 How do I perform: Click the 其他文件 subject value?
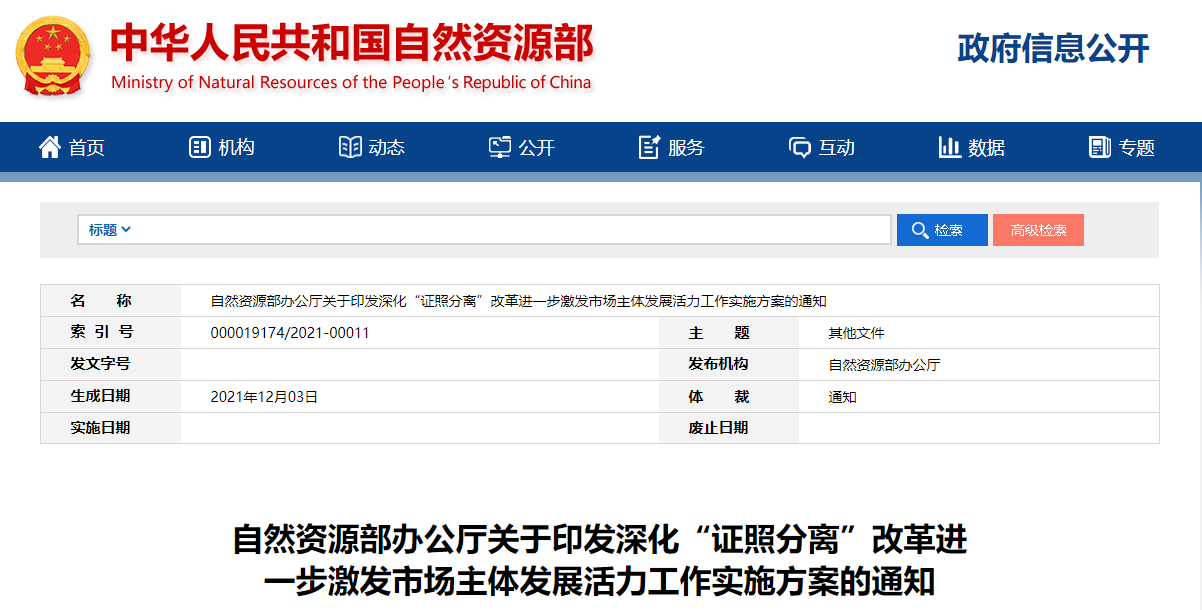[x=856, y=333]
